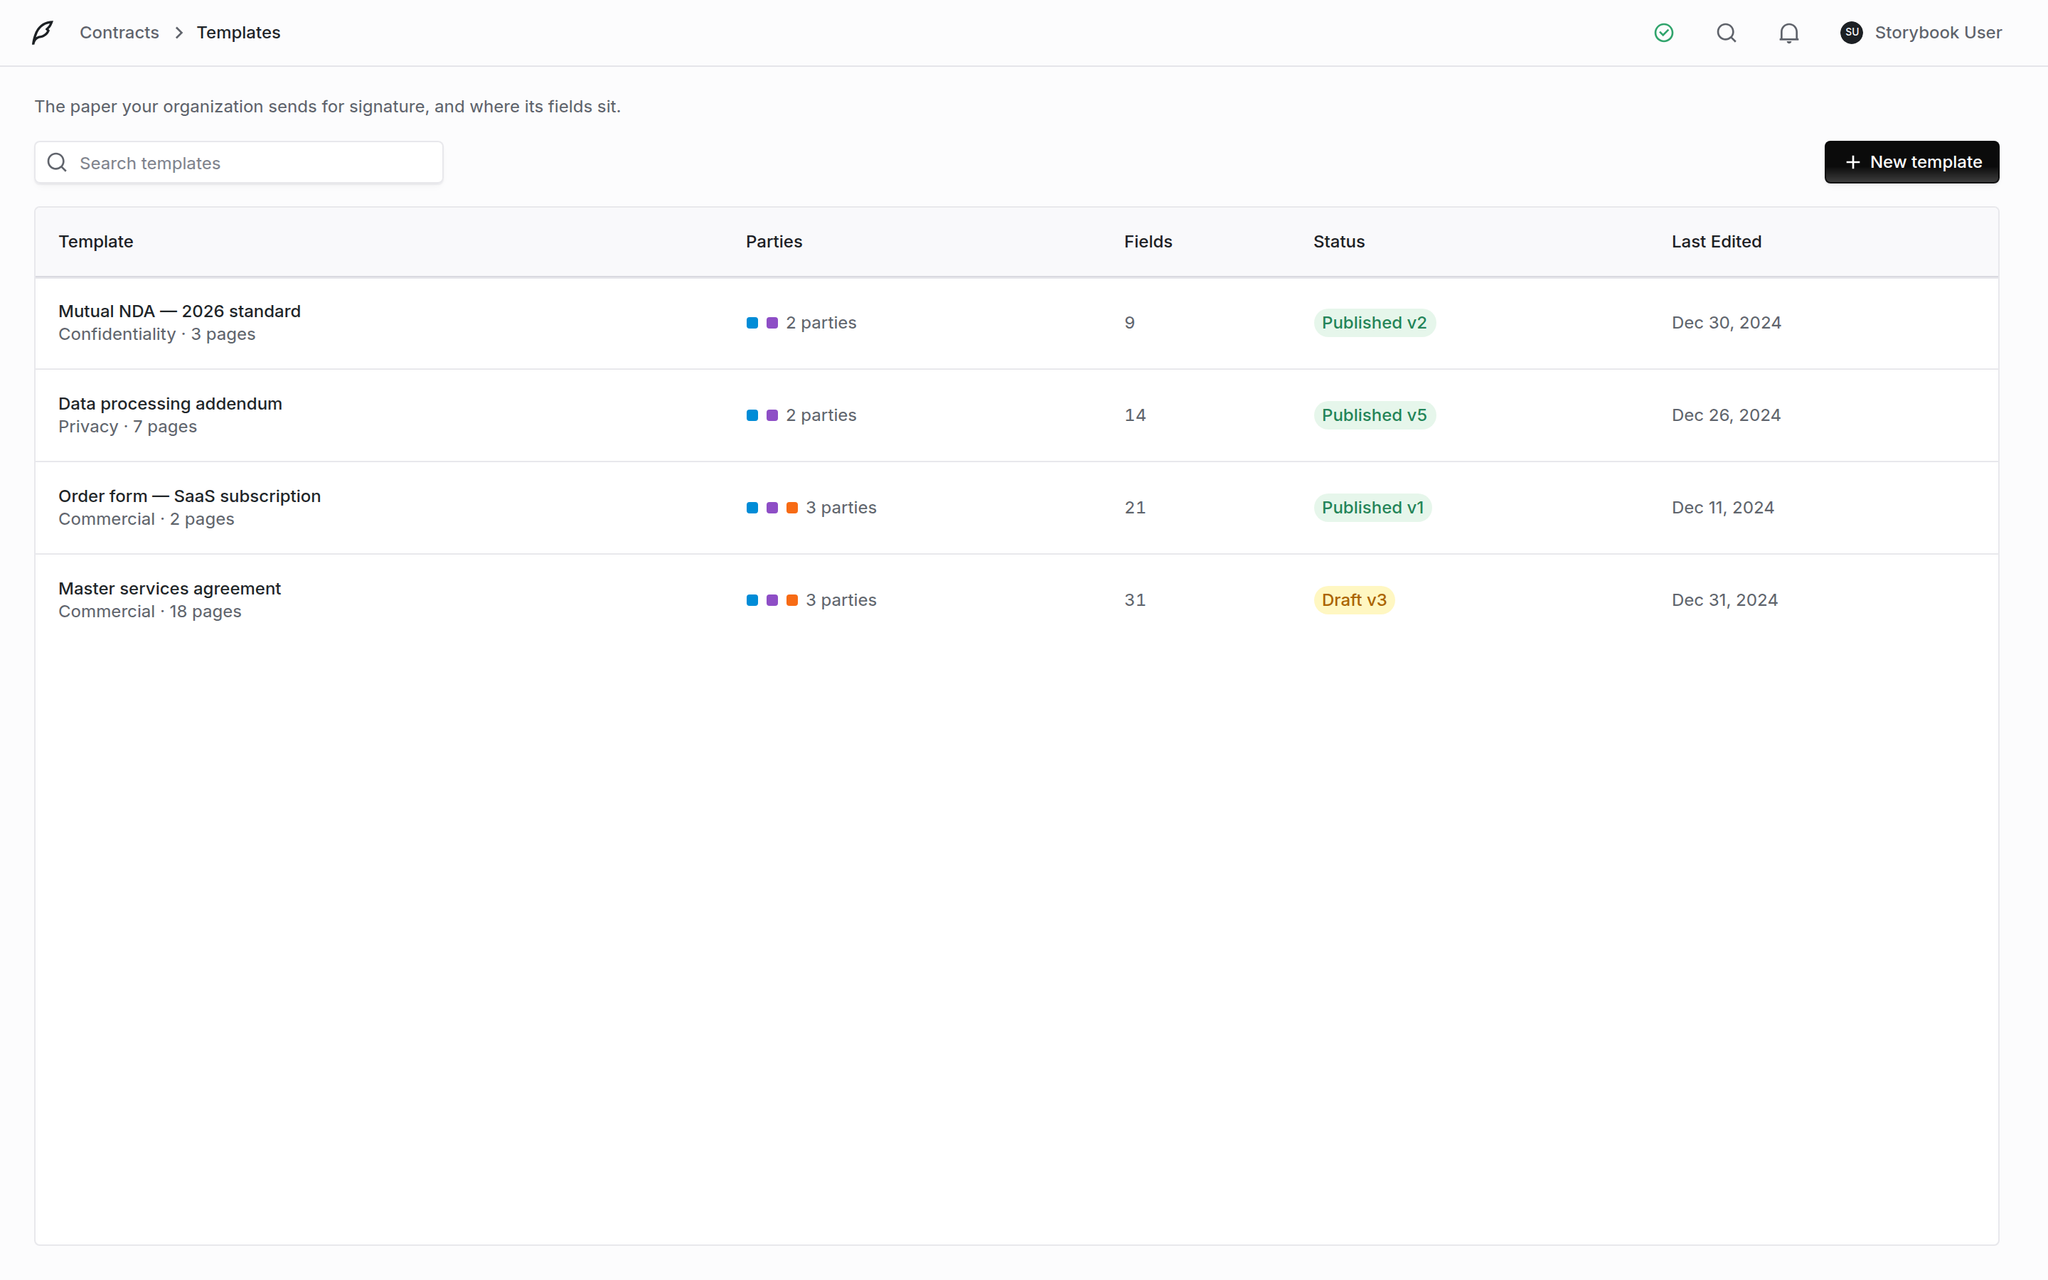2048x1280 pixels.
Task: Click the Published v1 status badge
Action: coord(1372,508)
